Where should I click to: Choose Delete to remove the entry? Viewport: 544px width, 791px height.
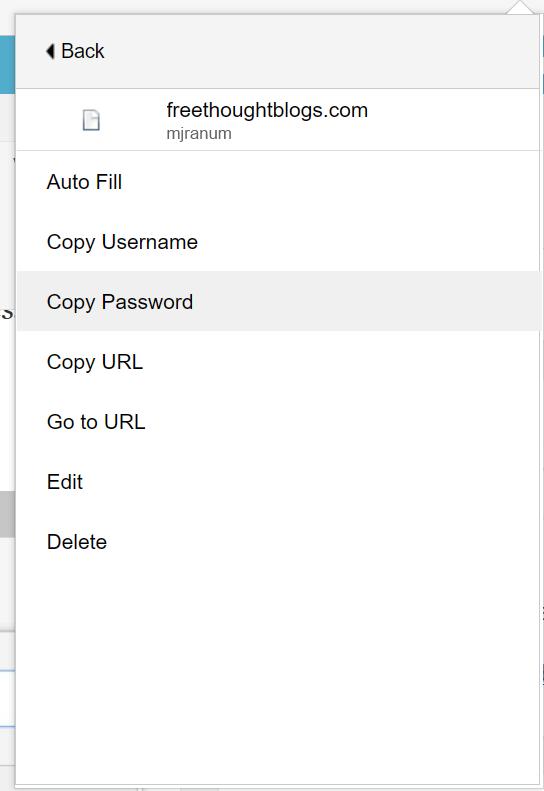pyautogui.click(x=278, y=542)
